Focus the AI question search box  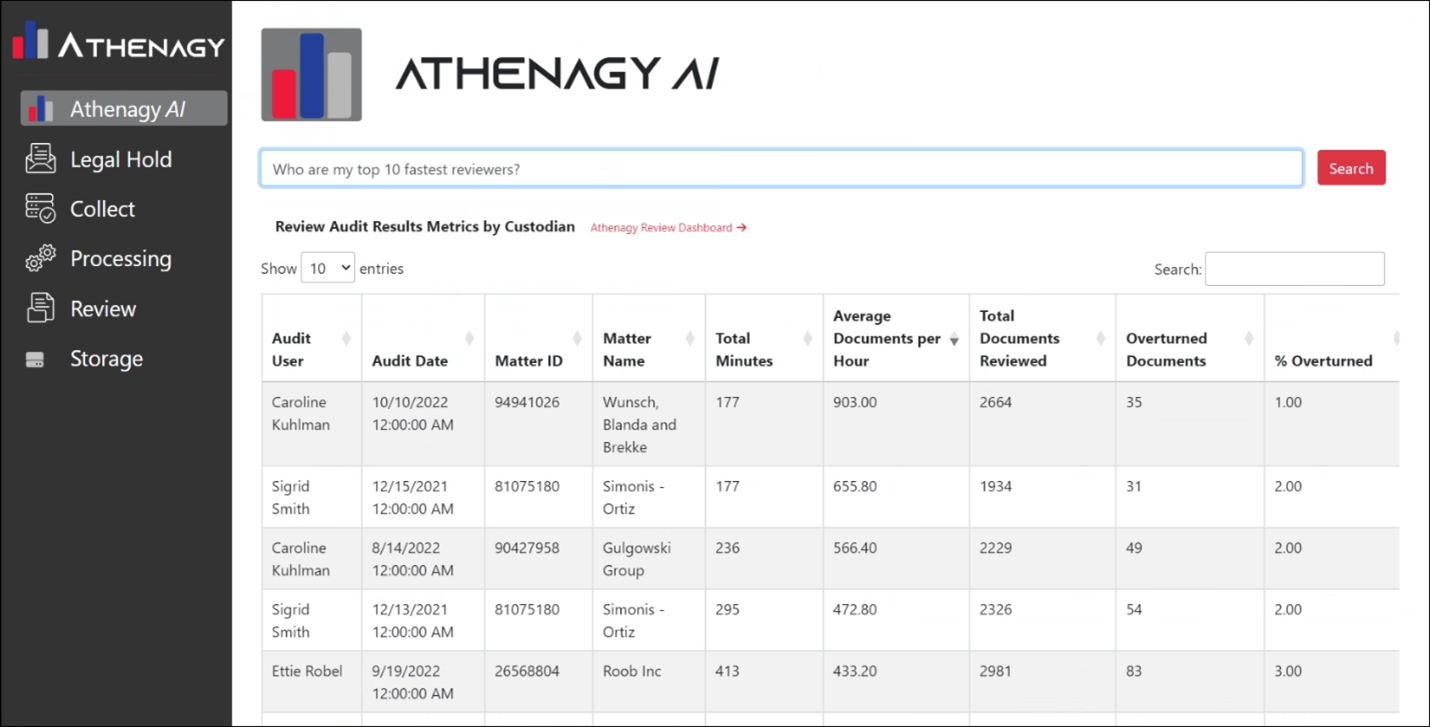tap(780, 169)
